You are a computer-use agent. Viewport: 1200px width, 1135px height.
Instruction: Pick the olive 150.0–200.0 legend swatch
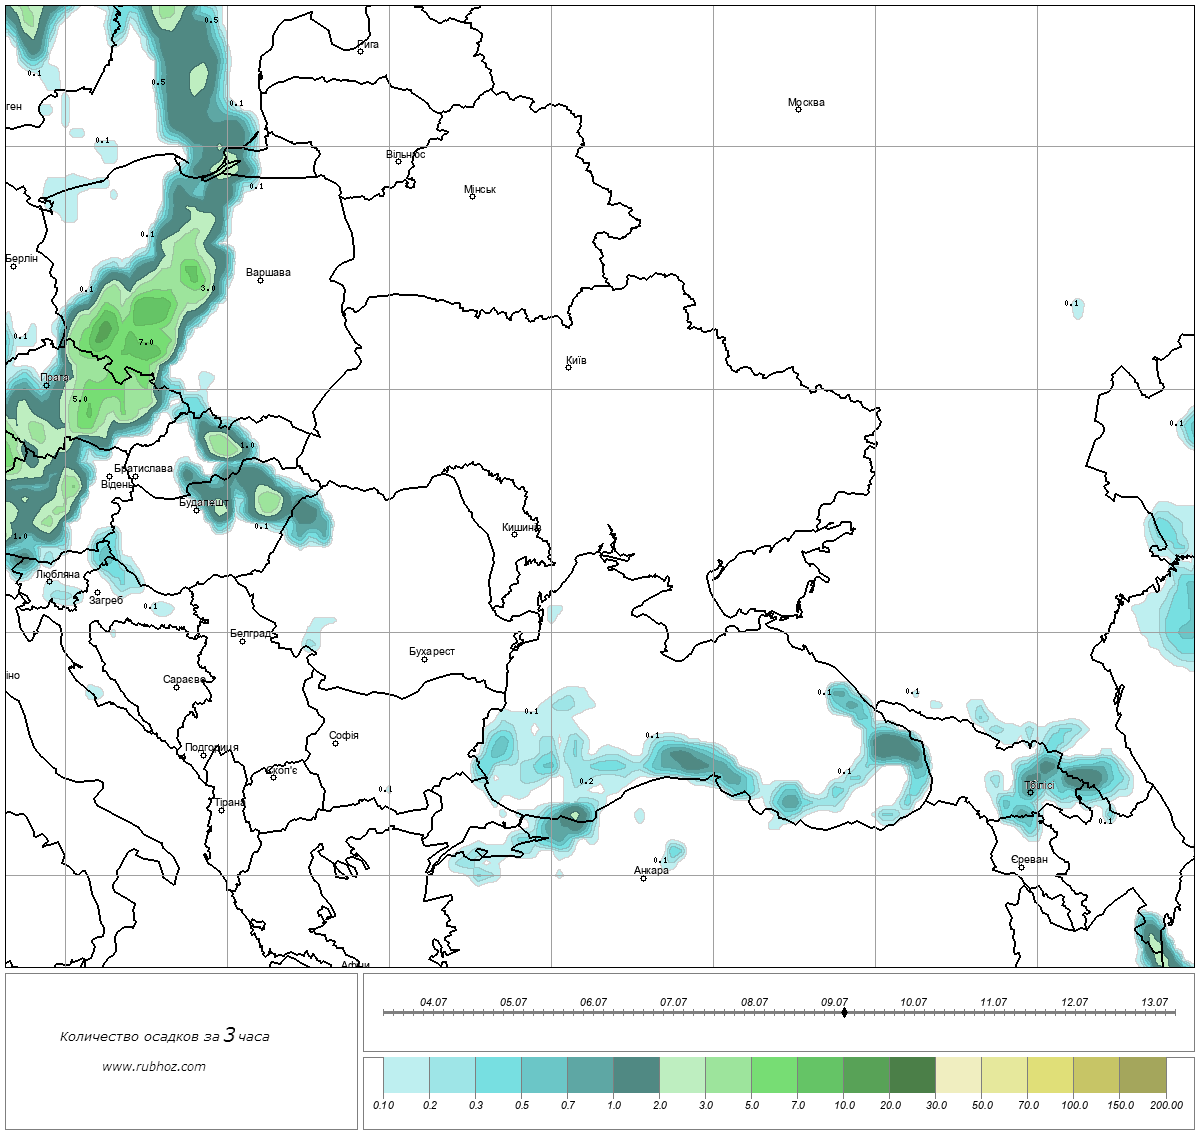click(x=1142, y=1077)
